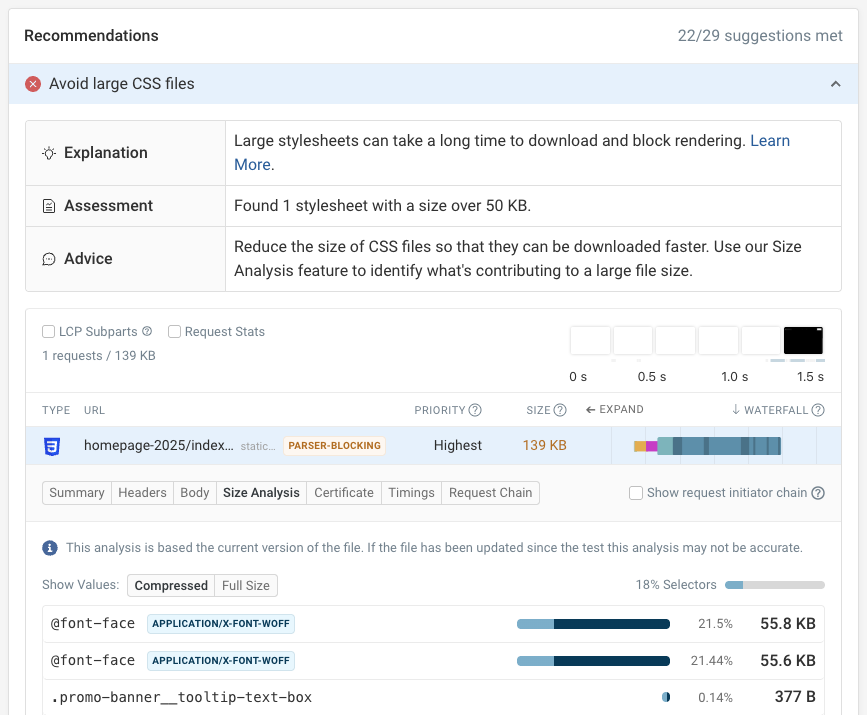Viewport: 867px width, 715px height.
Task: Follow the Learn More link
Action: 769,141
